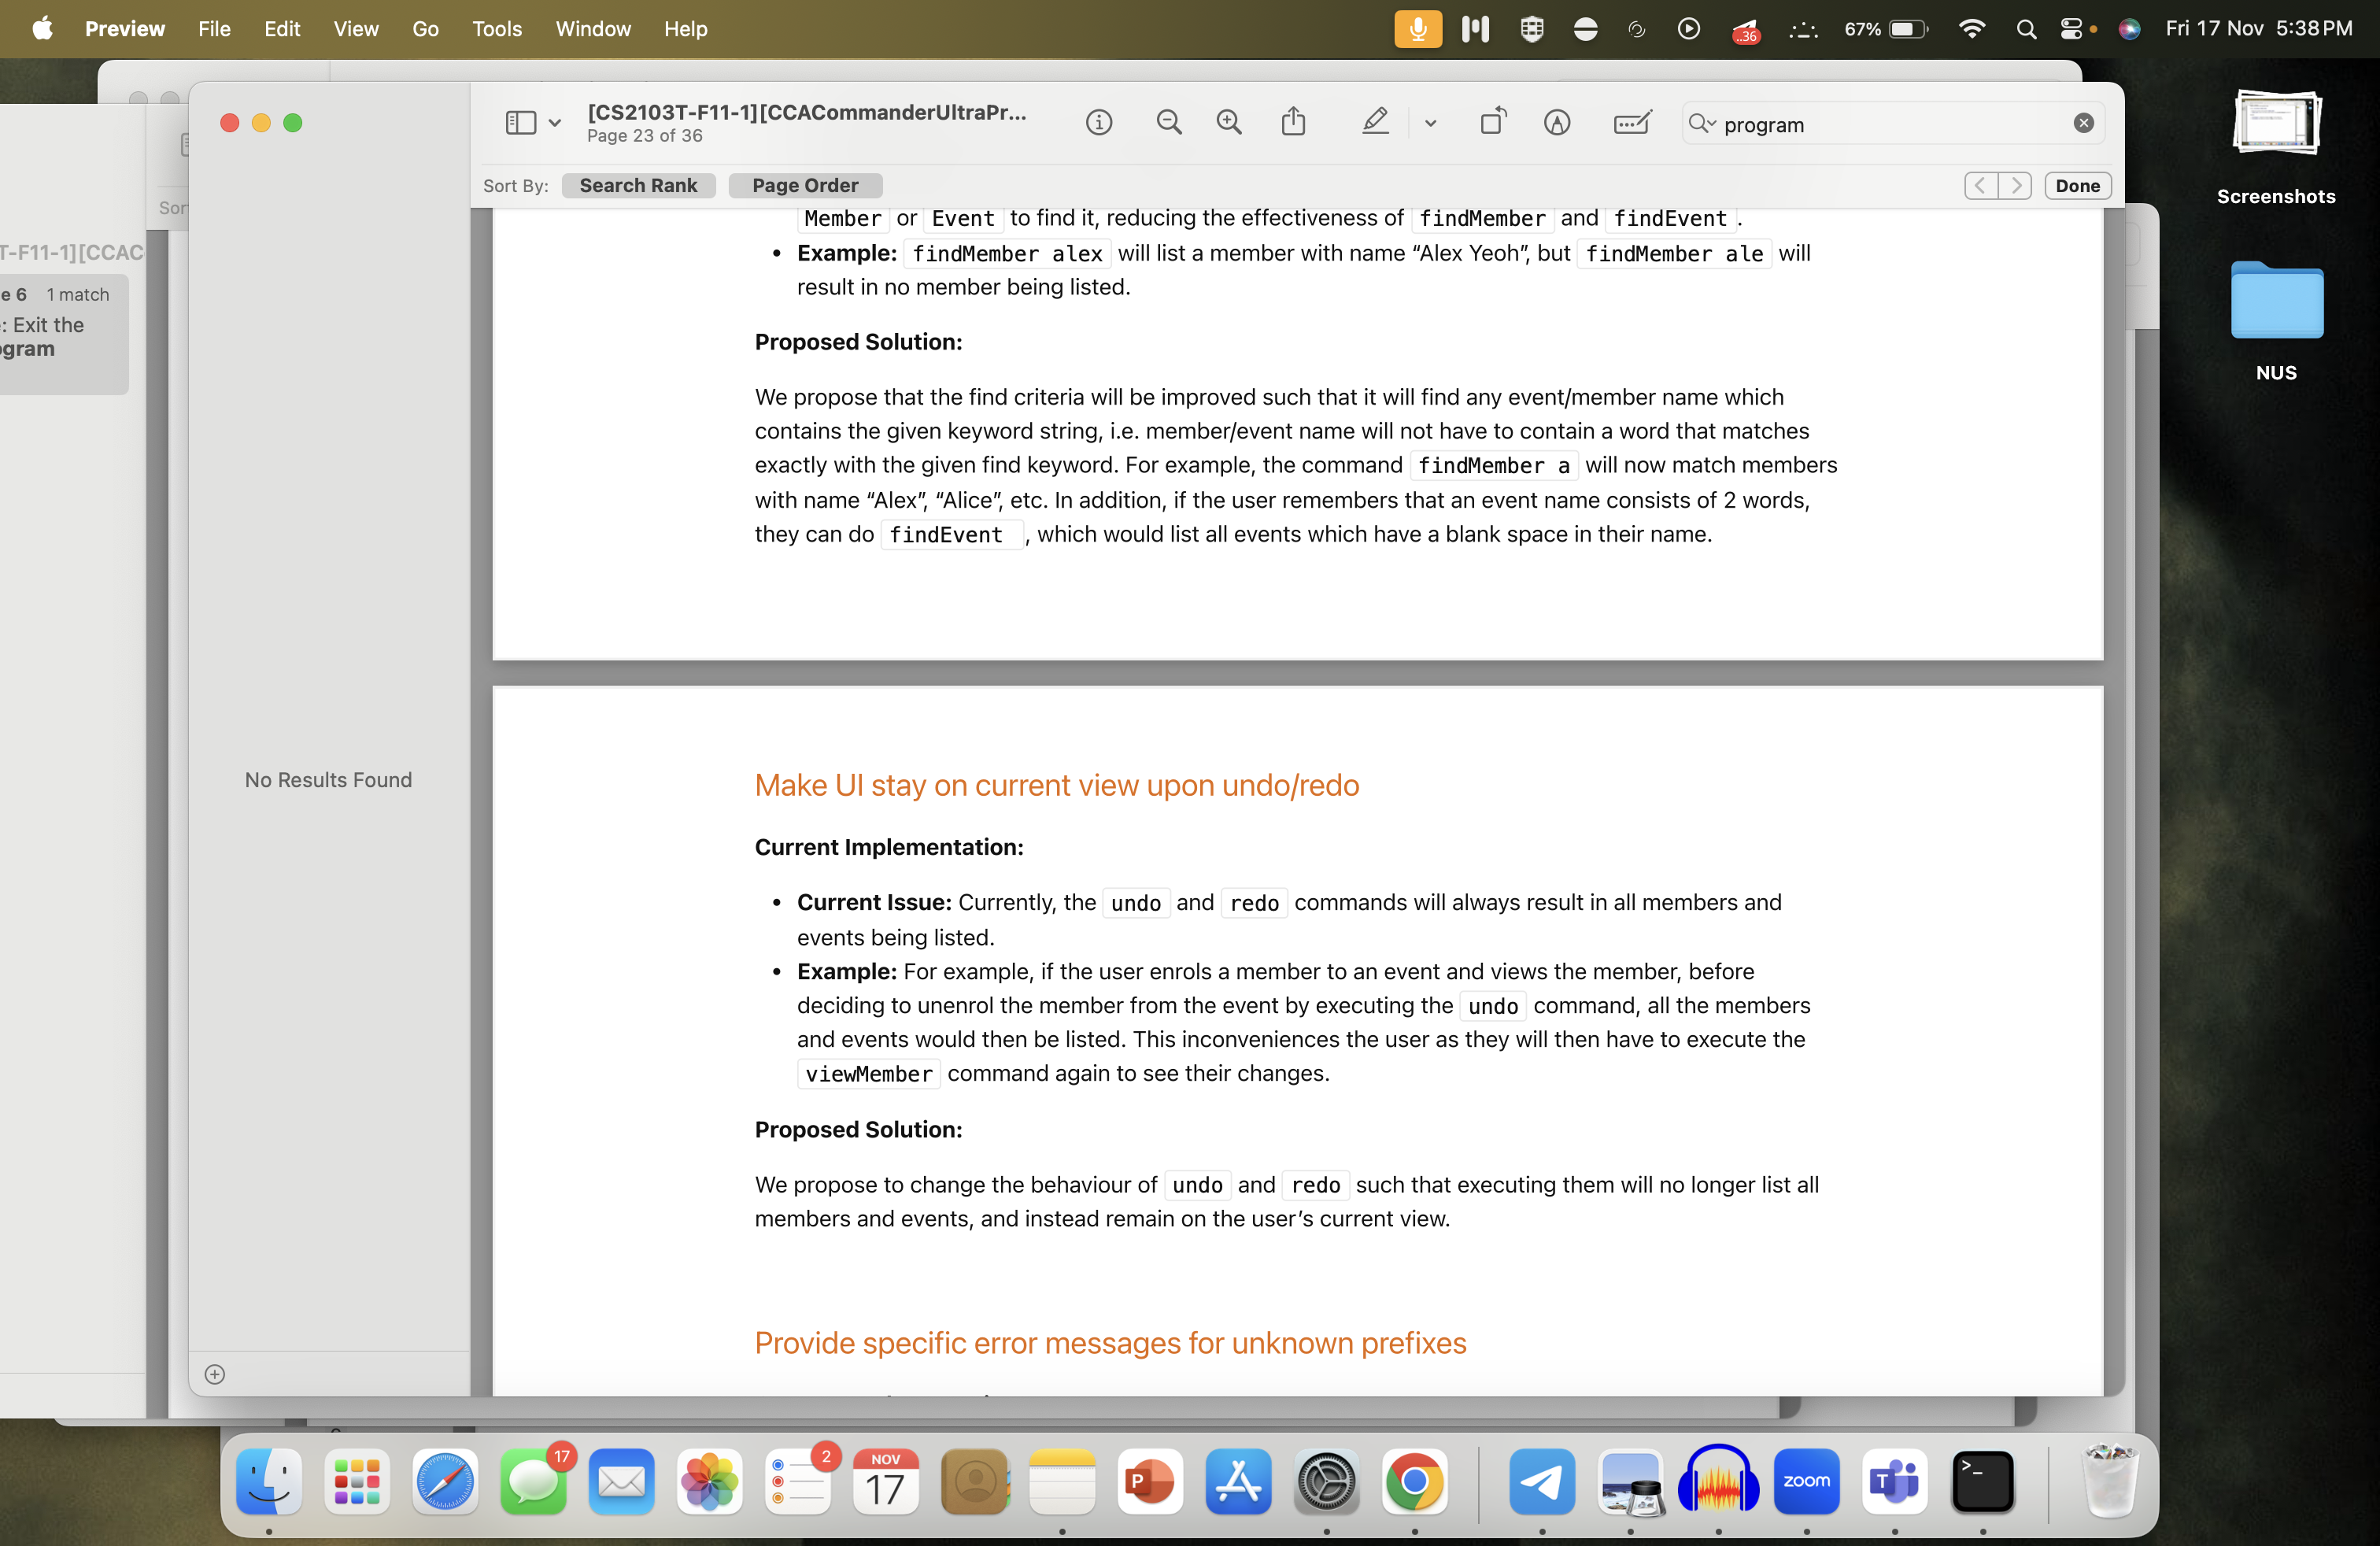Toggle the sidebar view button
The image size is (2380, 1546).
520,122
